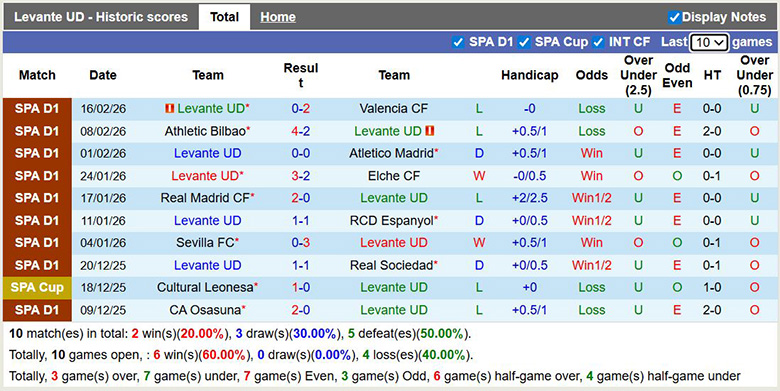Open Sevilla FC team link

click(x=205, y=243)
